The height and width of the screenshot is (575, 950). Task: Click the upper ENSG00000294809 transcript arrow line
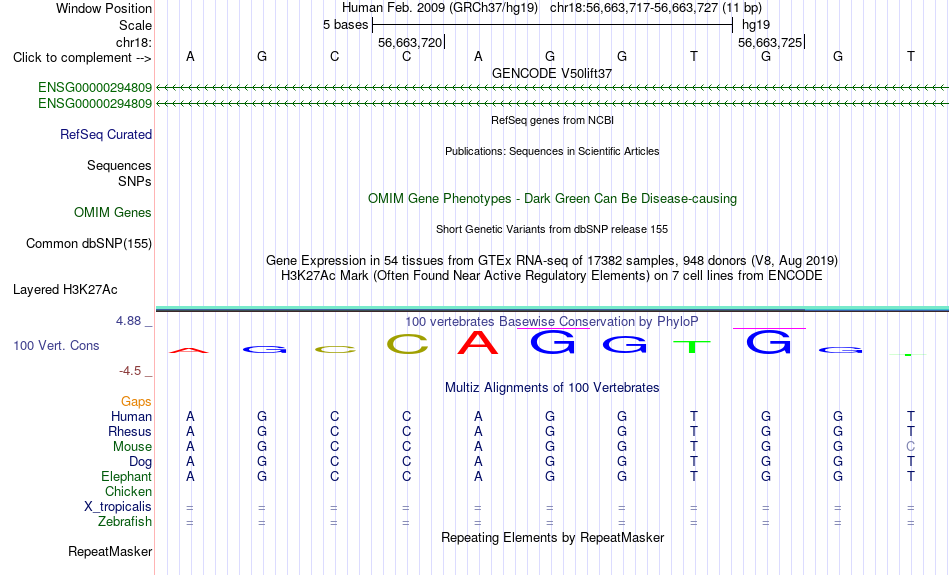[x=552, y=88]
